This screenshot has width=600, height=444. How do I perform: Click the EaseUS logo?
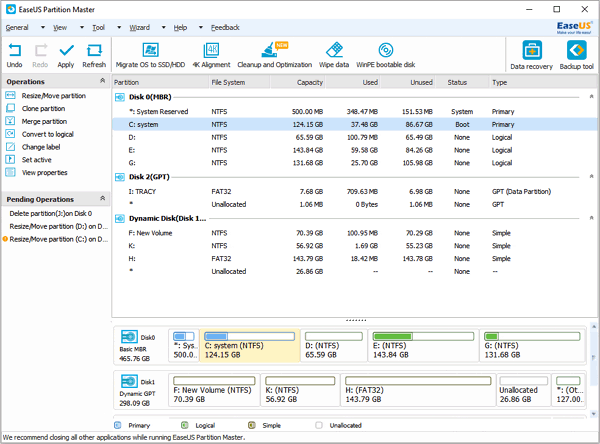(x=574, y=27)
